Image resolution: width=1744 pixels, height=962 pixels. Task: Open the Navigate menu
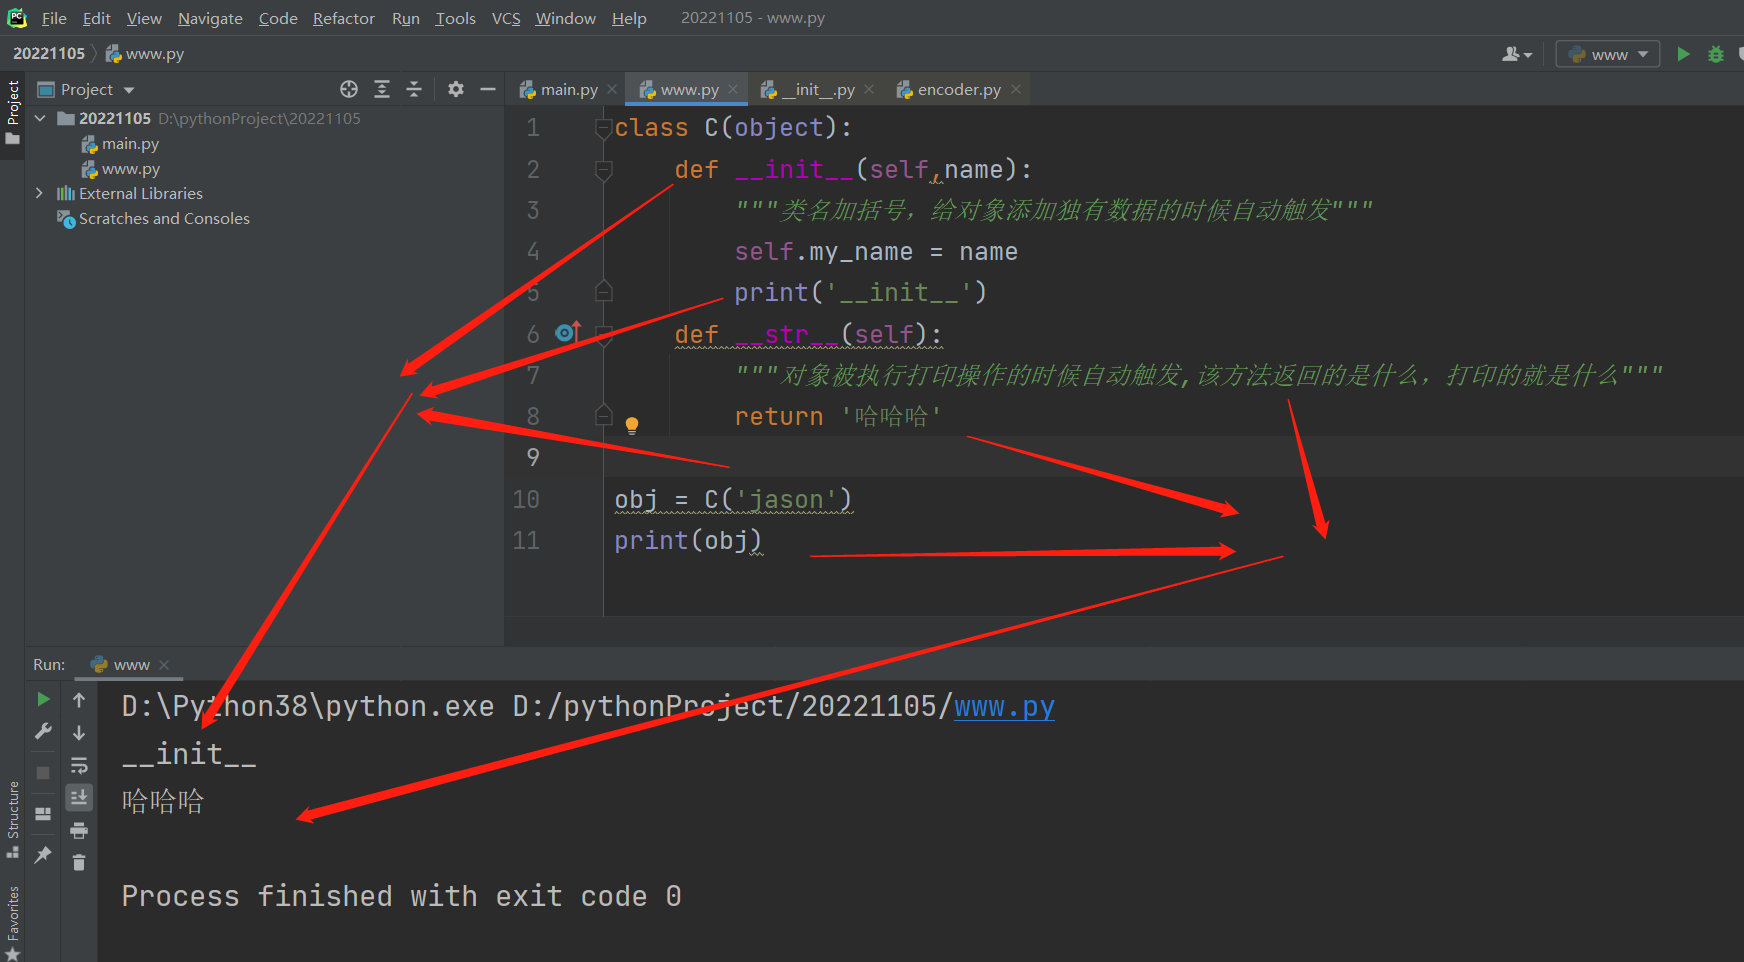(x=210, y=18)
